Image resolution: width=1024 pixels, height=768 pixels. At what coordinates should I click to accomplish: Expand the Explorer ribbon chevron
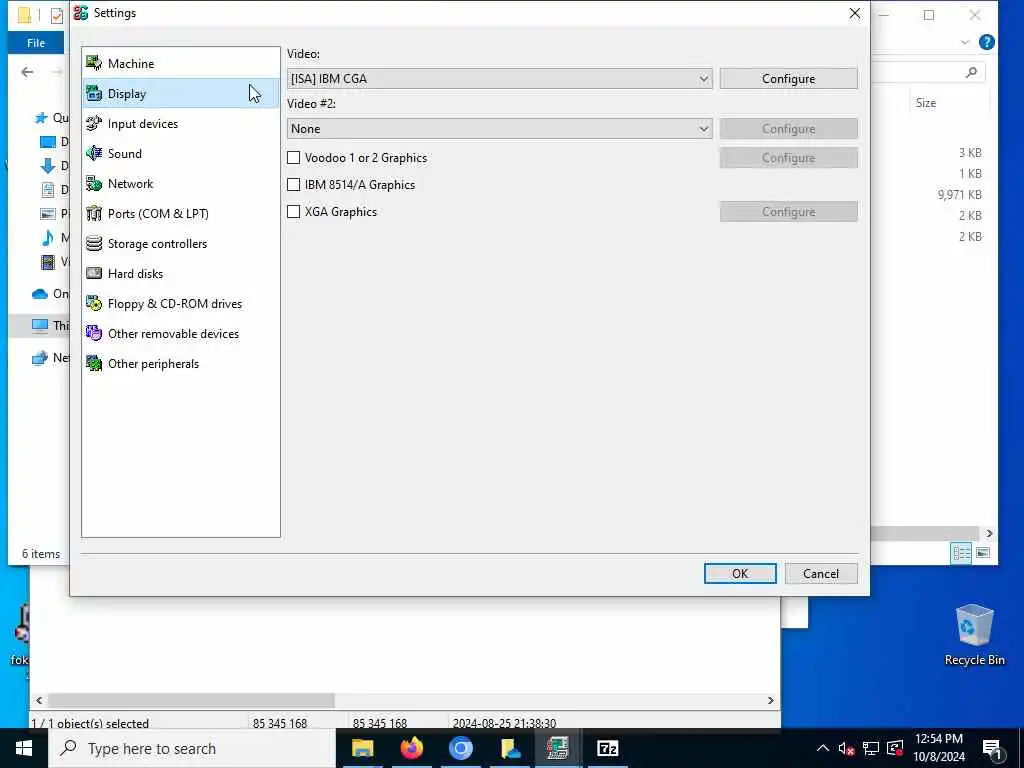(x=965, y=42)
